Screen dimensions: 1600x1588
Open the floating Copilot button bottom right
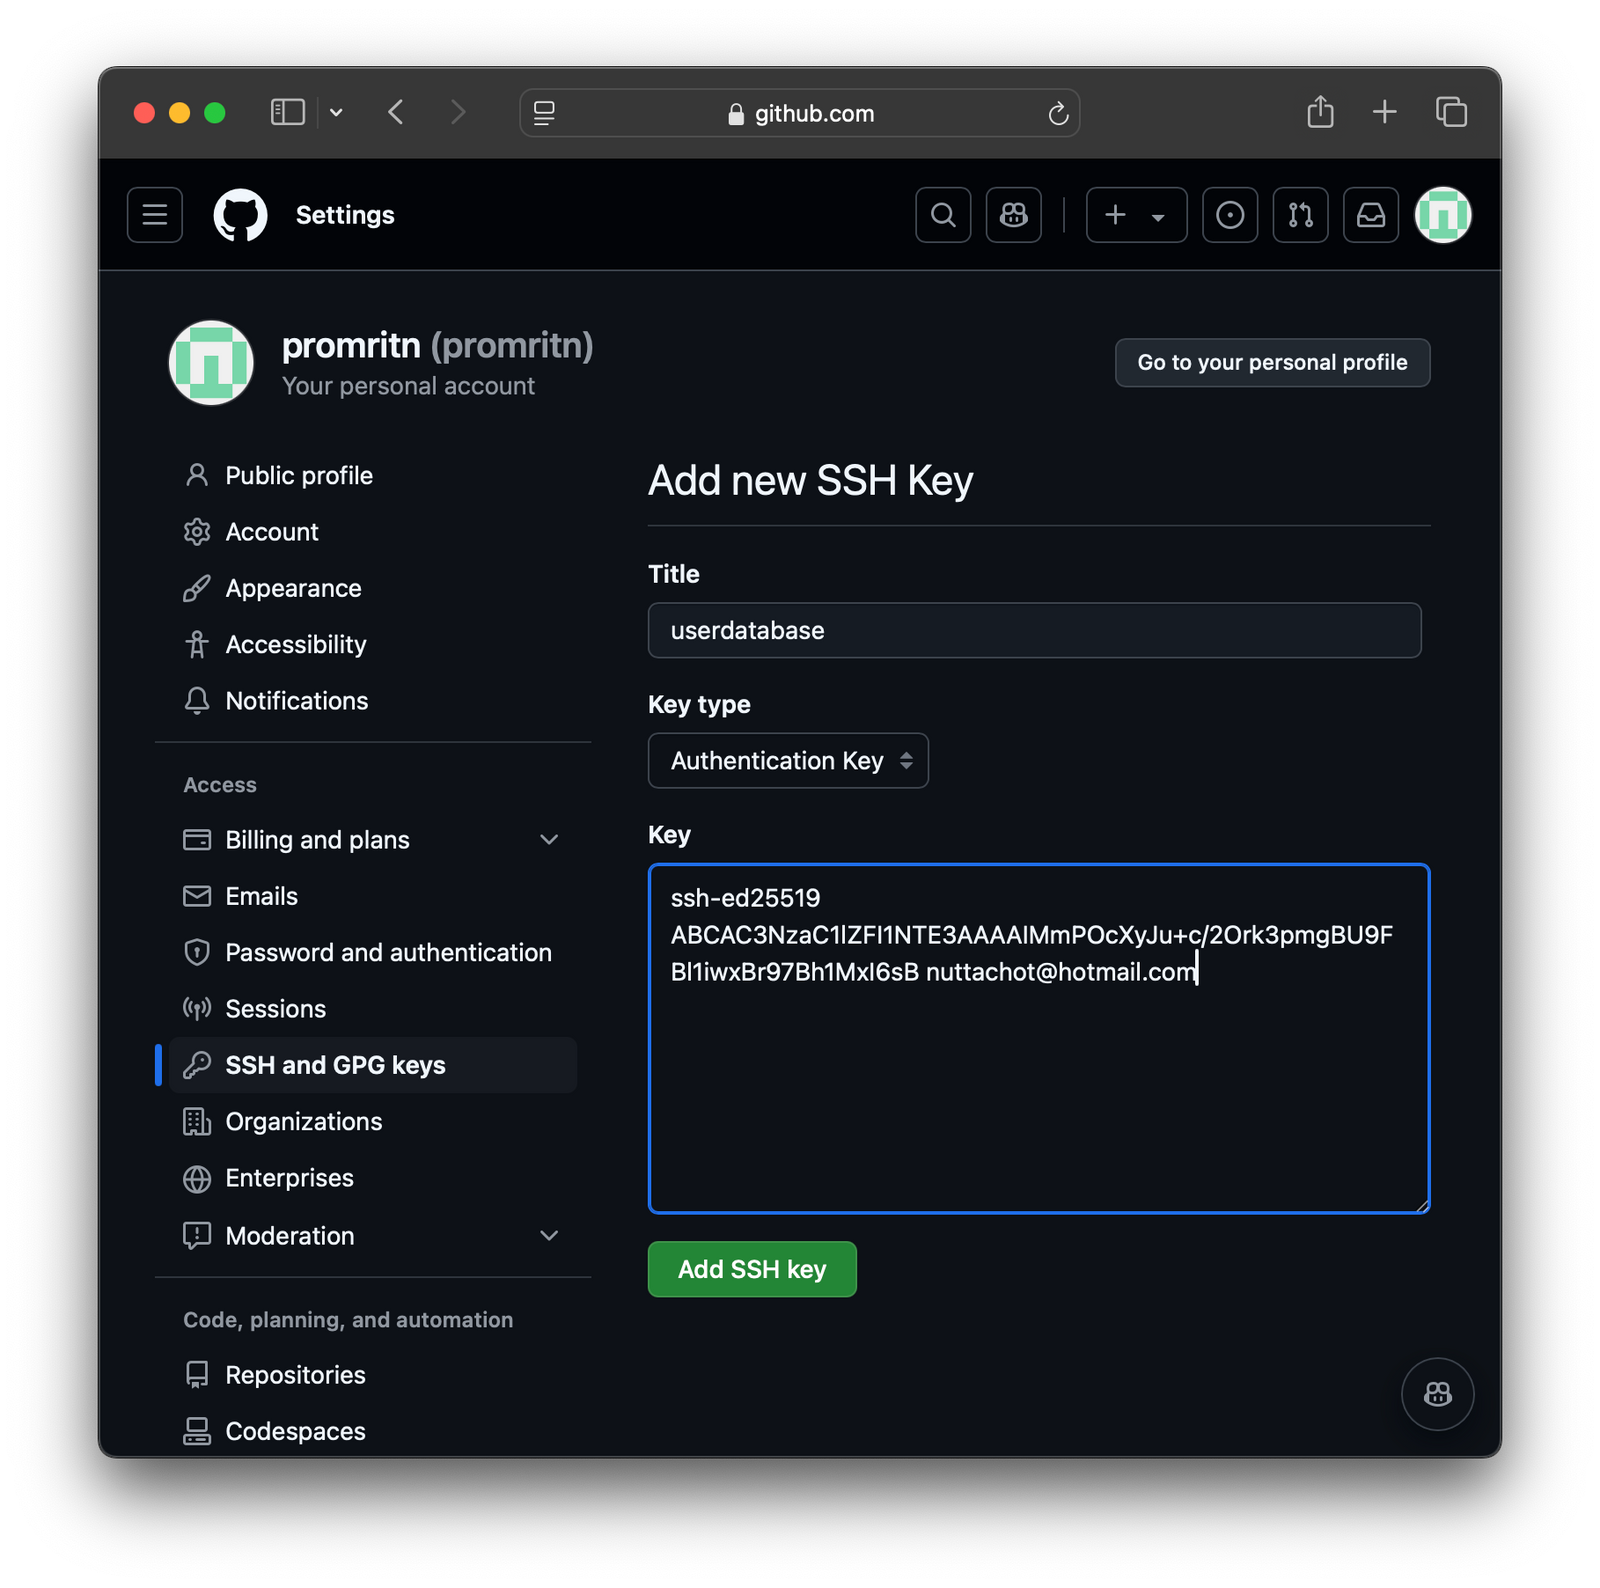coord(1437,1394)
